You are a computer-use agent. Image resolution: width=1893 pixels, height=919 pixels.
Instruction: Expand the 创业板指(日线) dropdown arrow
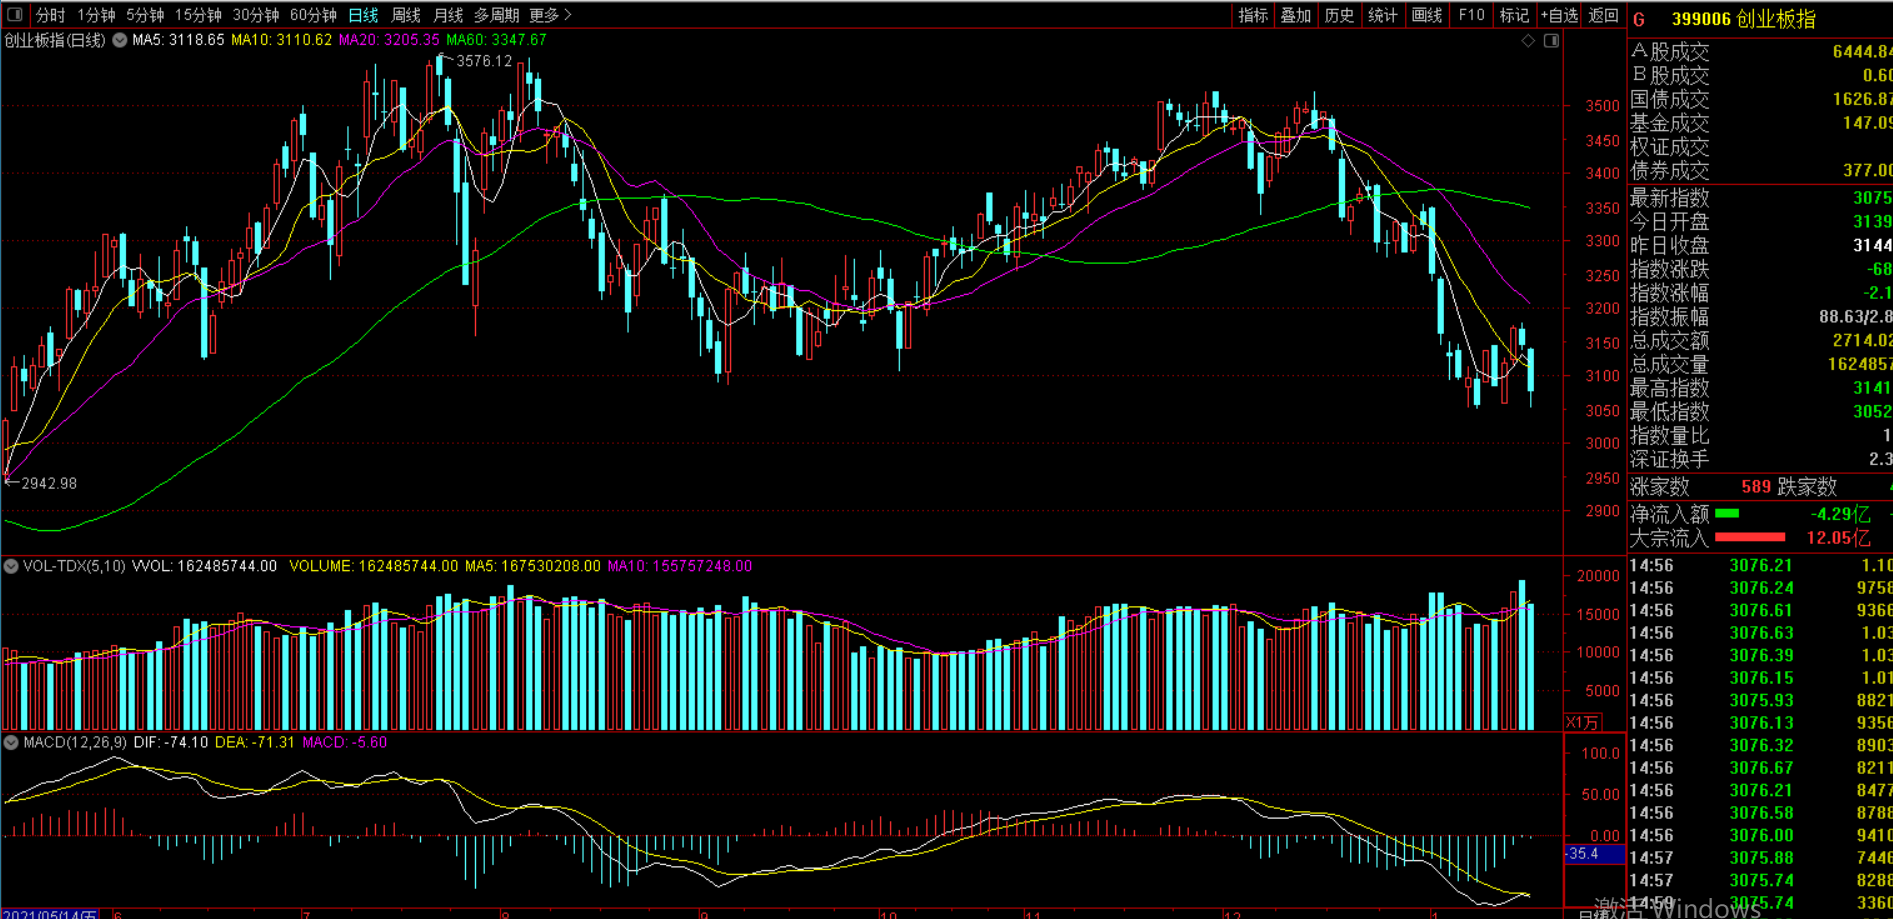click(x=120, y=41)
